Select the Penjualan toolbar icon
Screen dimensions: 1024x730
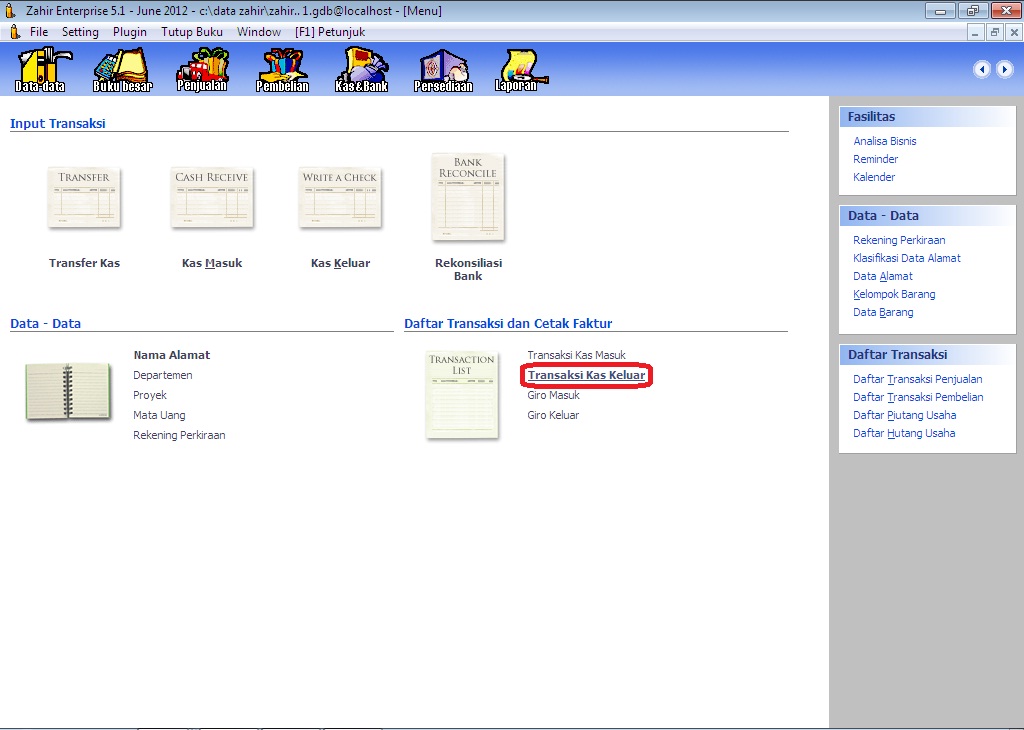pyautogui.click(x=202, y=69)
